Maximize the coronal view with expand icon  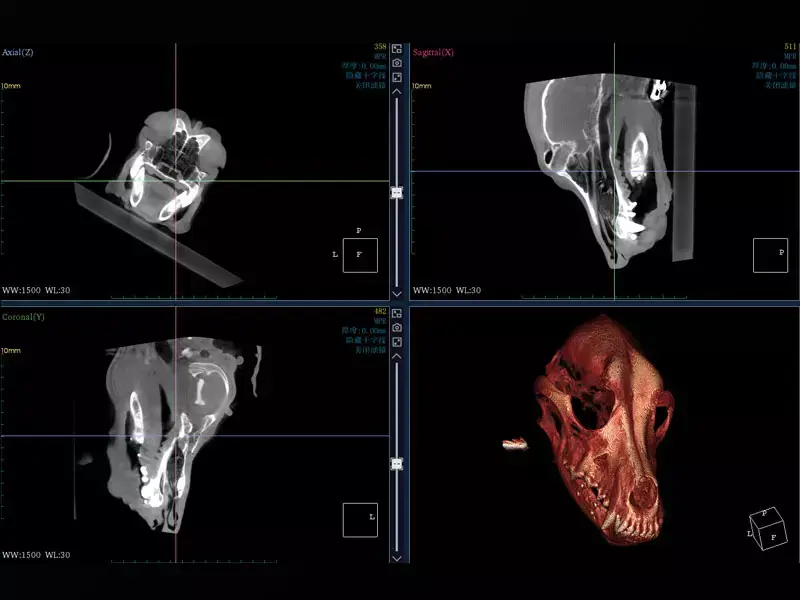[397, 341]
